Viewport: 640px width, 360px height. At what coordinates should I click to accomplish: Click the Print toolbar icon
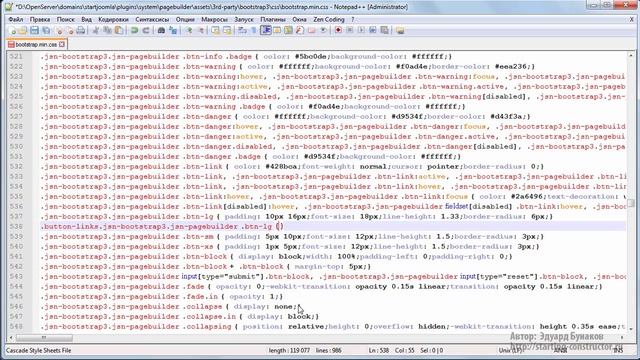(81, 31)
